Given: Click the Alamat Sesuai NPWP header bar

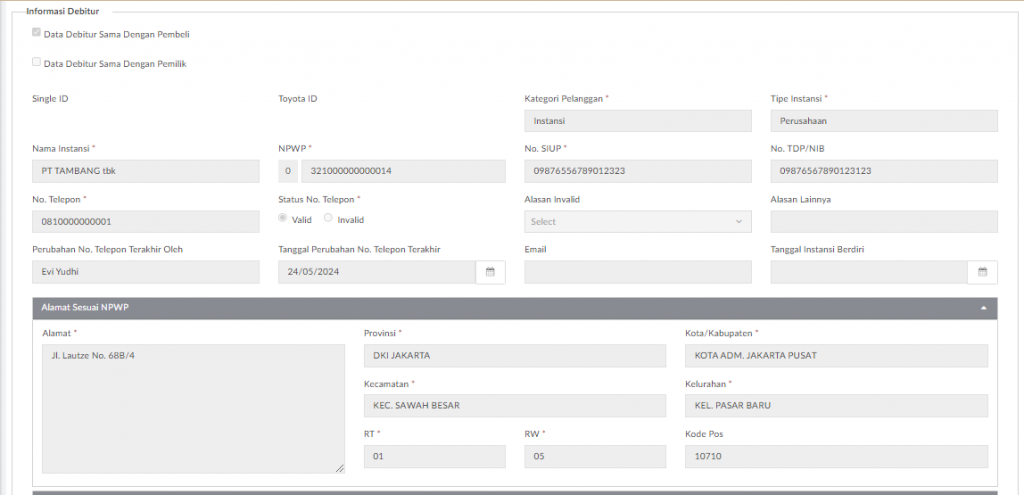Looking at the screenshot, I should pyautogui.click(x=515, y=308).
